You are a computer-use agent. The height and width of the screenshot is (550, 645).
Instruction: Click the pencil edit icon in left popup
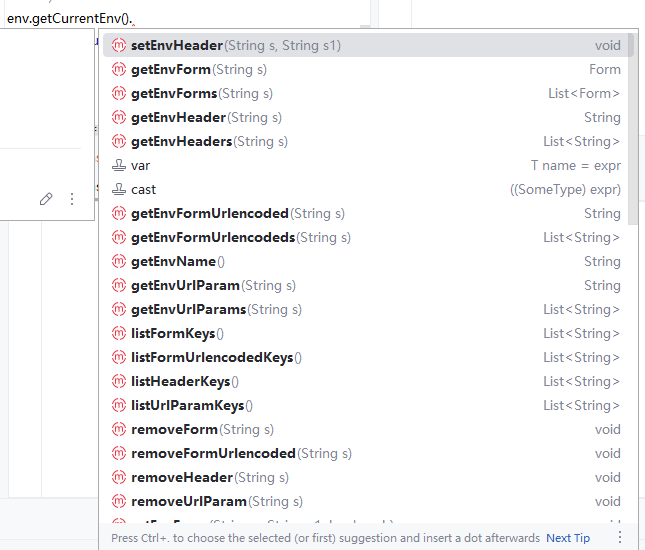click(46, 199)
